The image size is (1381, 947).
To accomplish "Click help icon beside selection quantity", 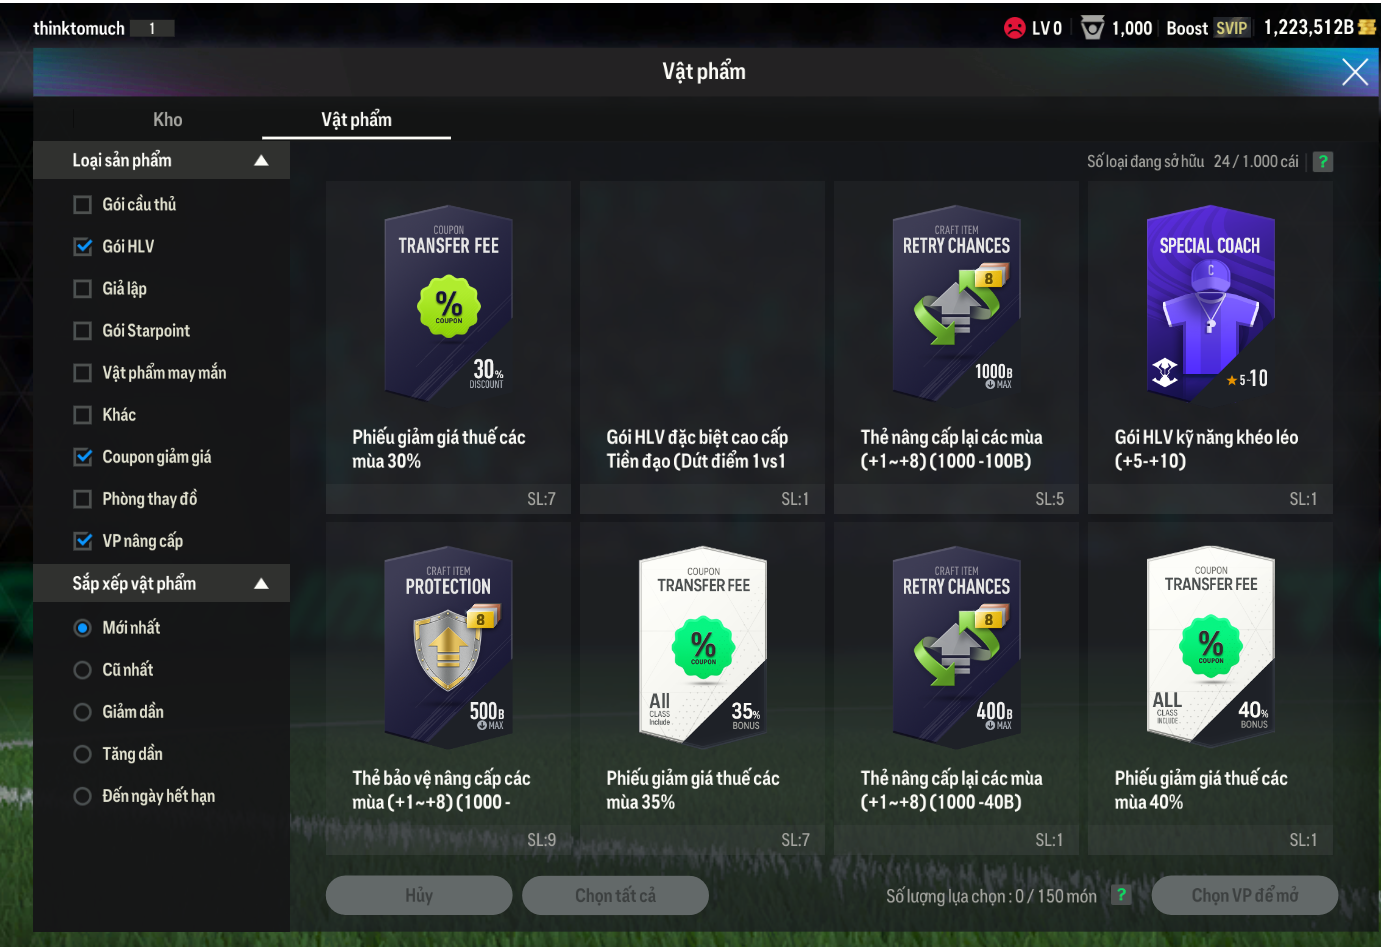I will [x=1121, y=895].
